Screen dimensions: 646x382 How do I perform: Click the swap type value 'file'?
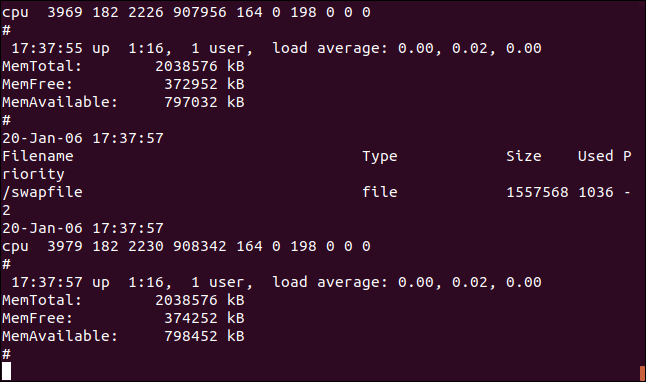pos(380,192)
